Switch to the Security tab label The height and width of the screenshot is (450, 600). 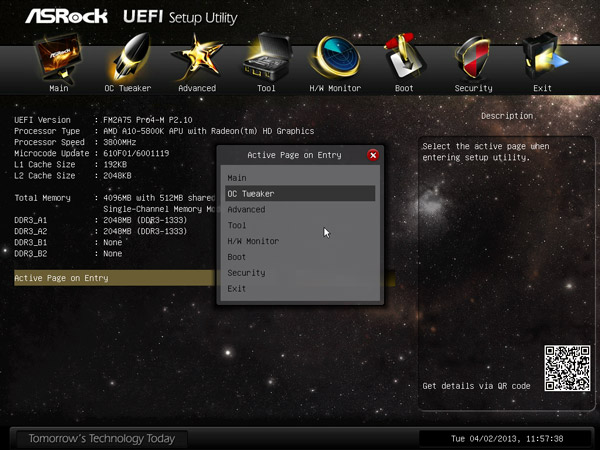(x=473, y=88)
